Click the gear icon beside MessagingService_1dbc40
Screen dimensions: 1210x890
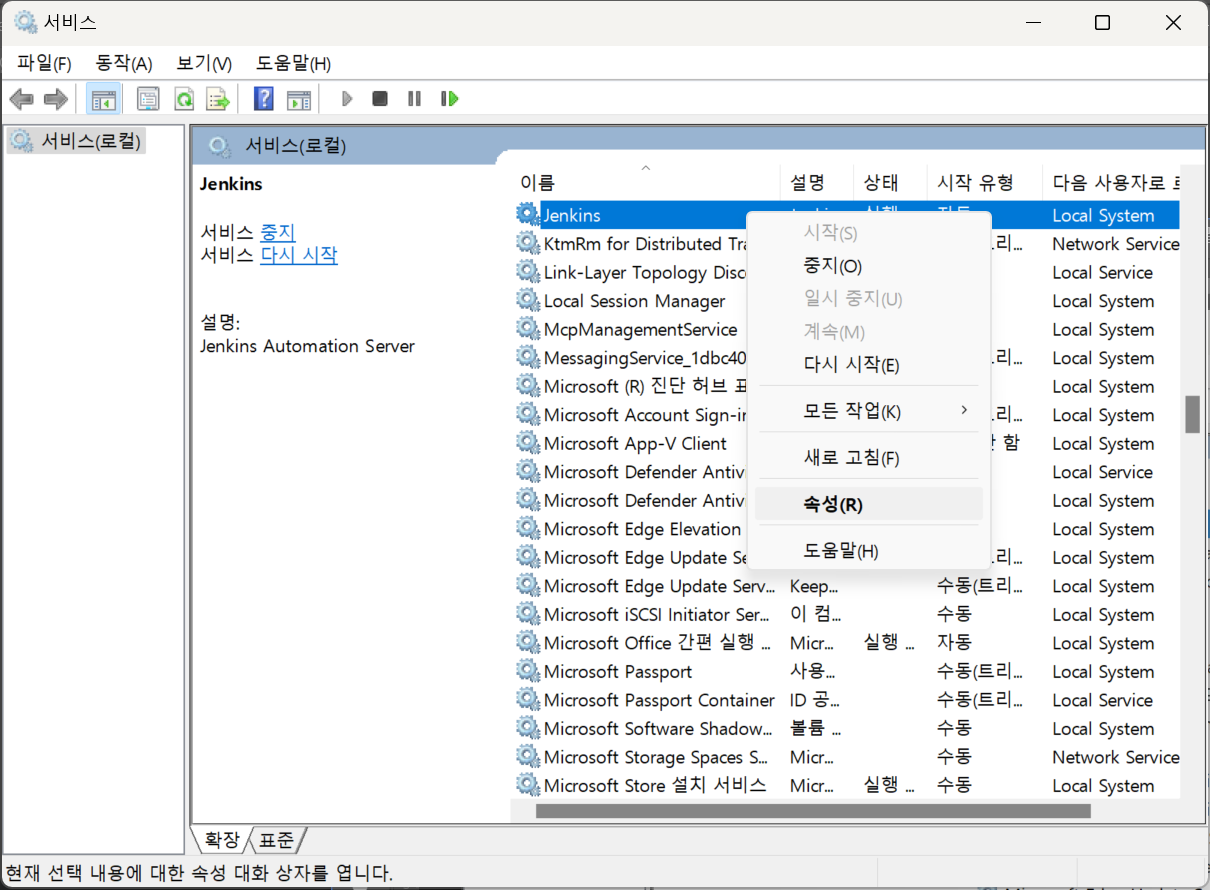click(x=528, y=357)
